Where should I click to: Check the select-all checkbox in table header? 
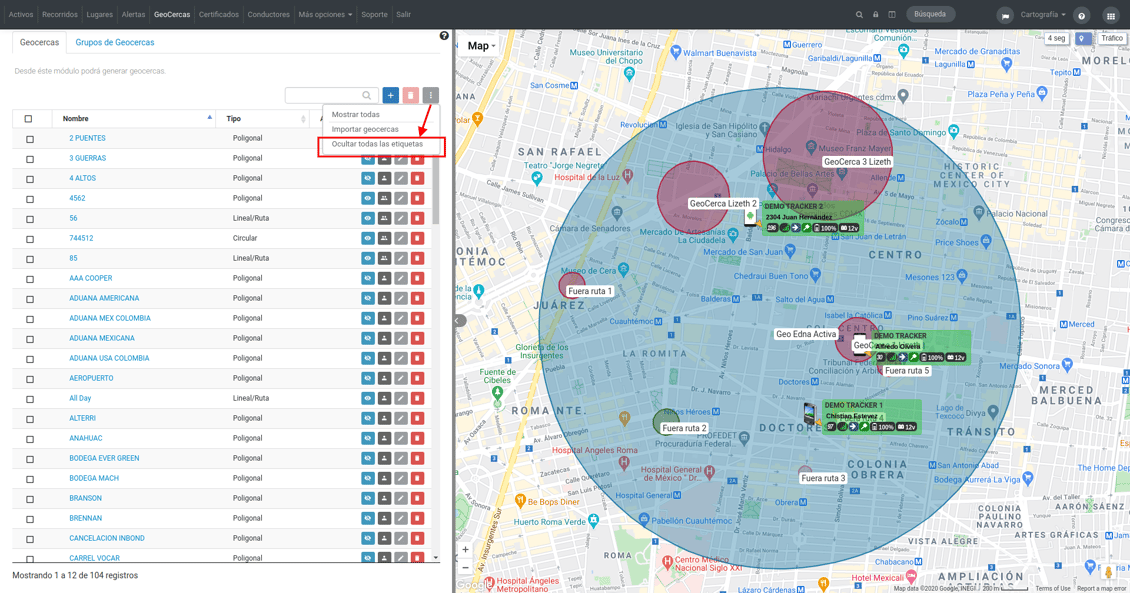(x=29, y=119)
